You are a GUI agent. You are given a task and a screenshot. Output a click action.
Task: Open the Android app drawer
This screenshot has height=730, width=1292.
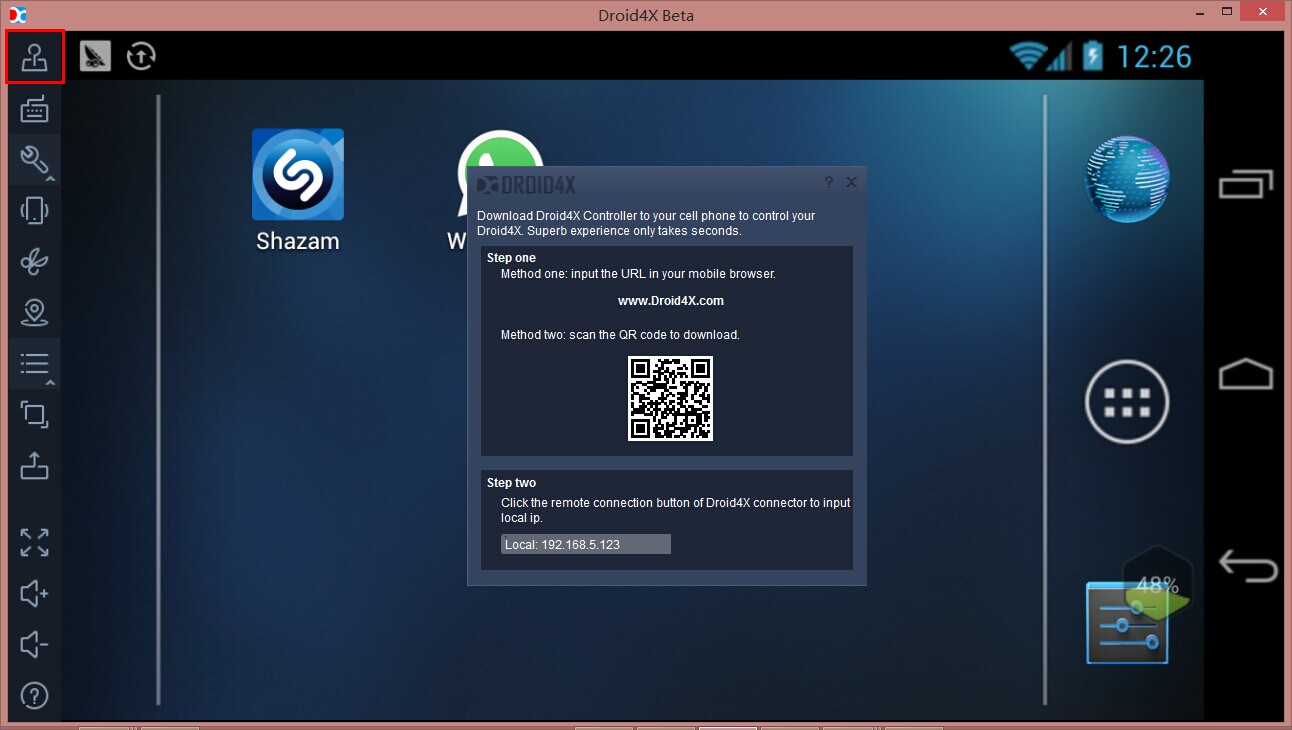[x=1128, y=401]
